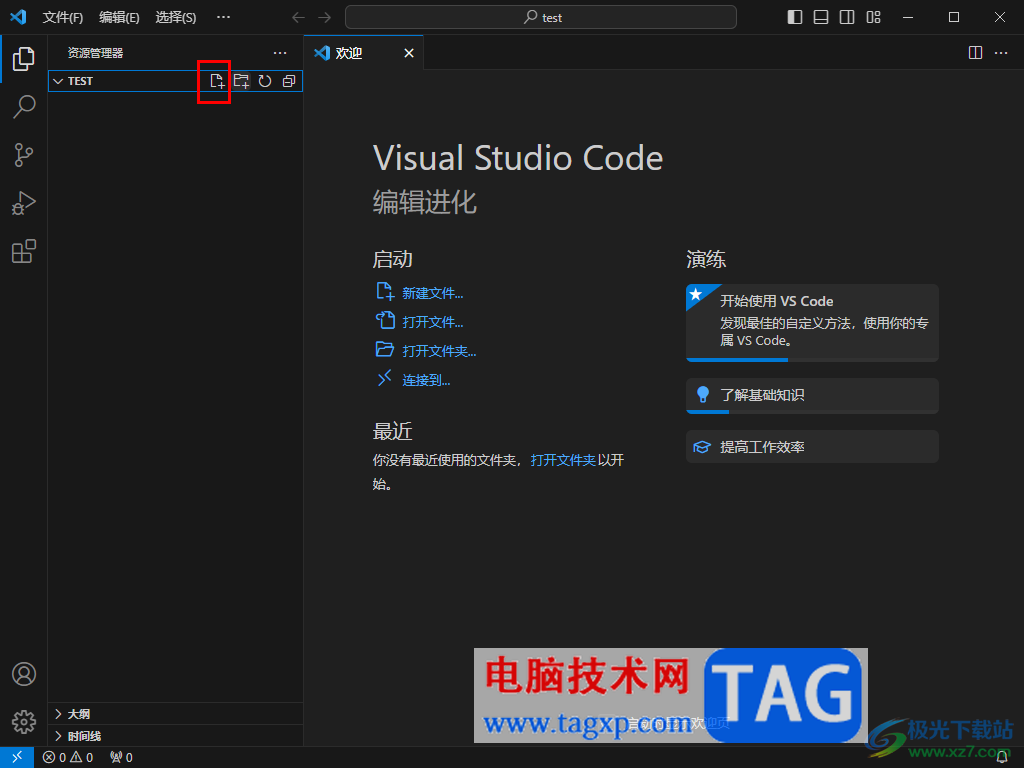
Task: Click 打开文件夹 link in recent section
Action: click(563, 460)
